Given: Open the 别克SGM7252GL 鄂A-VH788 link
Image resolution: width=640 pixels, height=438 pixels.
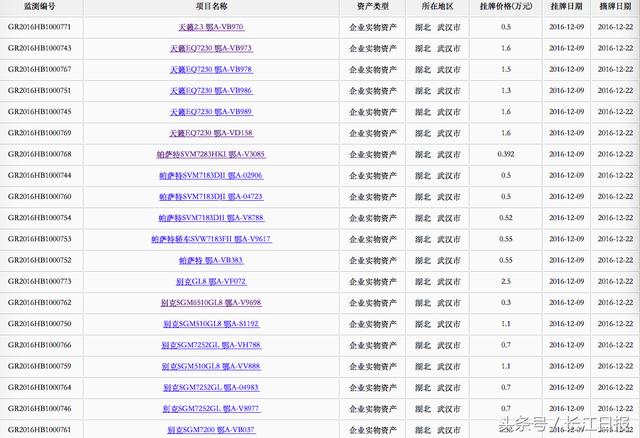Looking at the screenshot, I should pos(211,345).
